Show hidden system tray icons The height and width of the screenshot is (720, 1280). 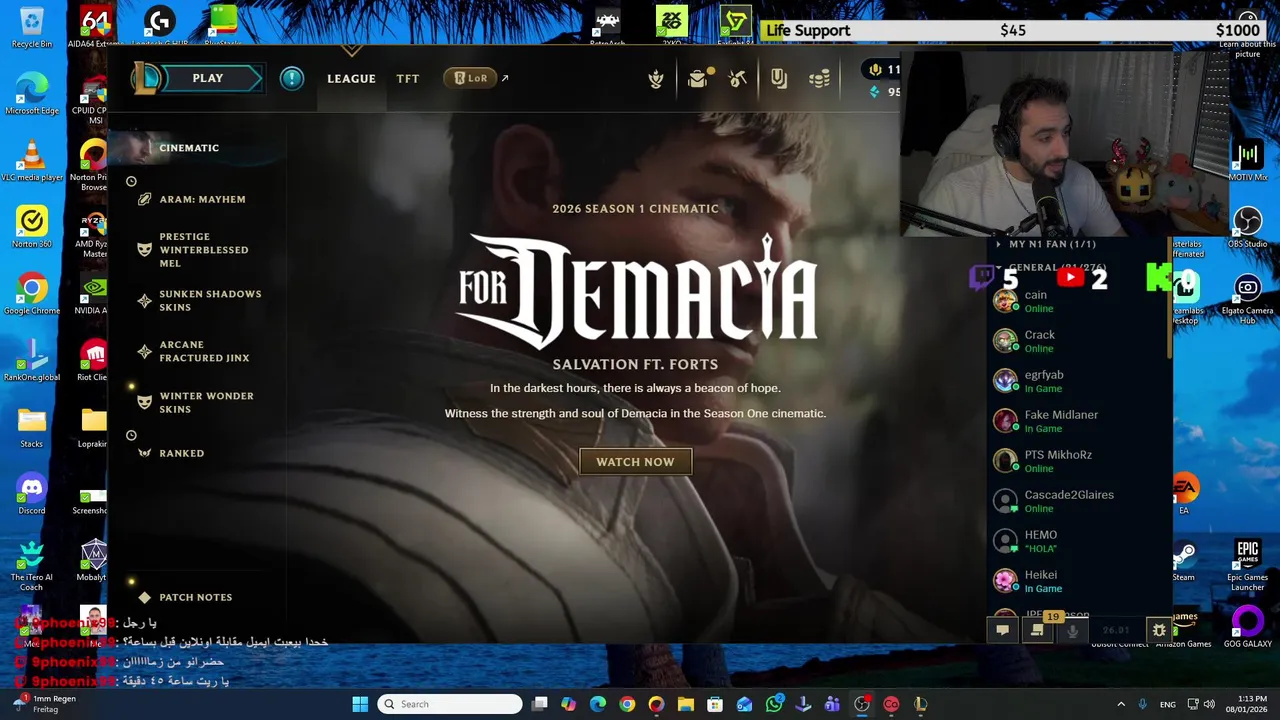pyautogui.click(x=1120, y=704)
